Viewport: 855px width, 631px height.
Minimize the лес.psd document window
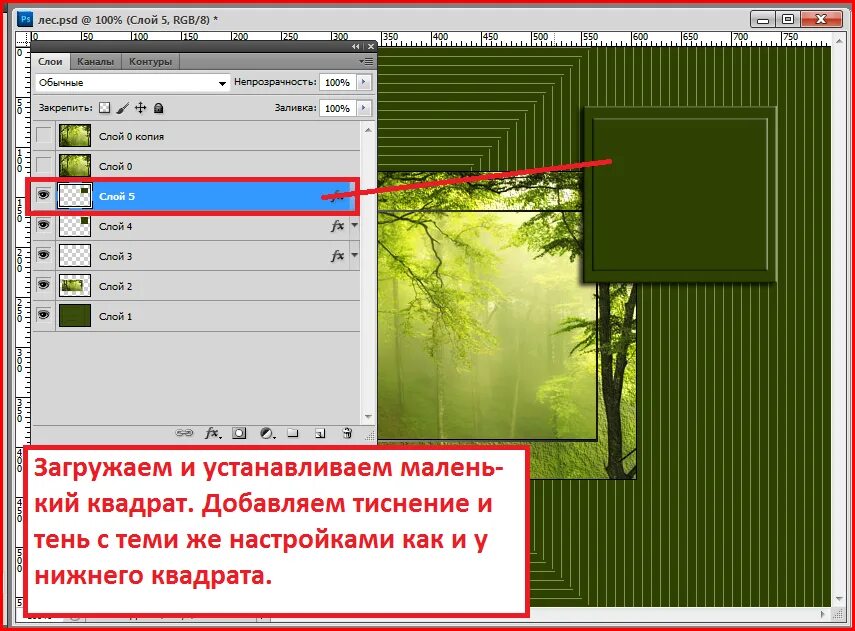(x=763, y=20)
